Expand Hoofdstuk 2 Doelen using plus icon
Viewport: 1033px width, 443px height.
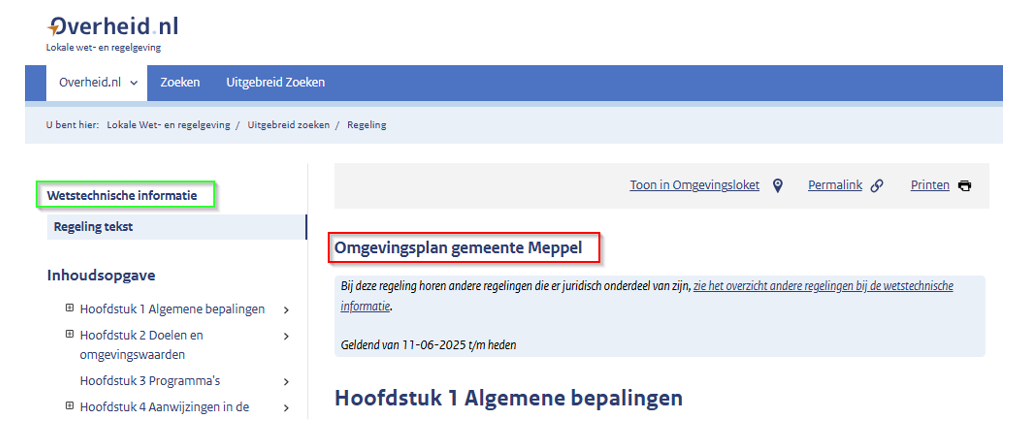pos(69,335)
